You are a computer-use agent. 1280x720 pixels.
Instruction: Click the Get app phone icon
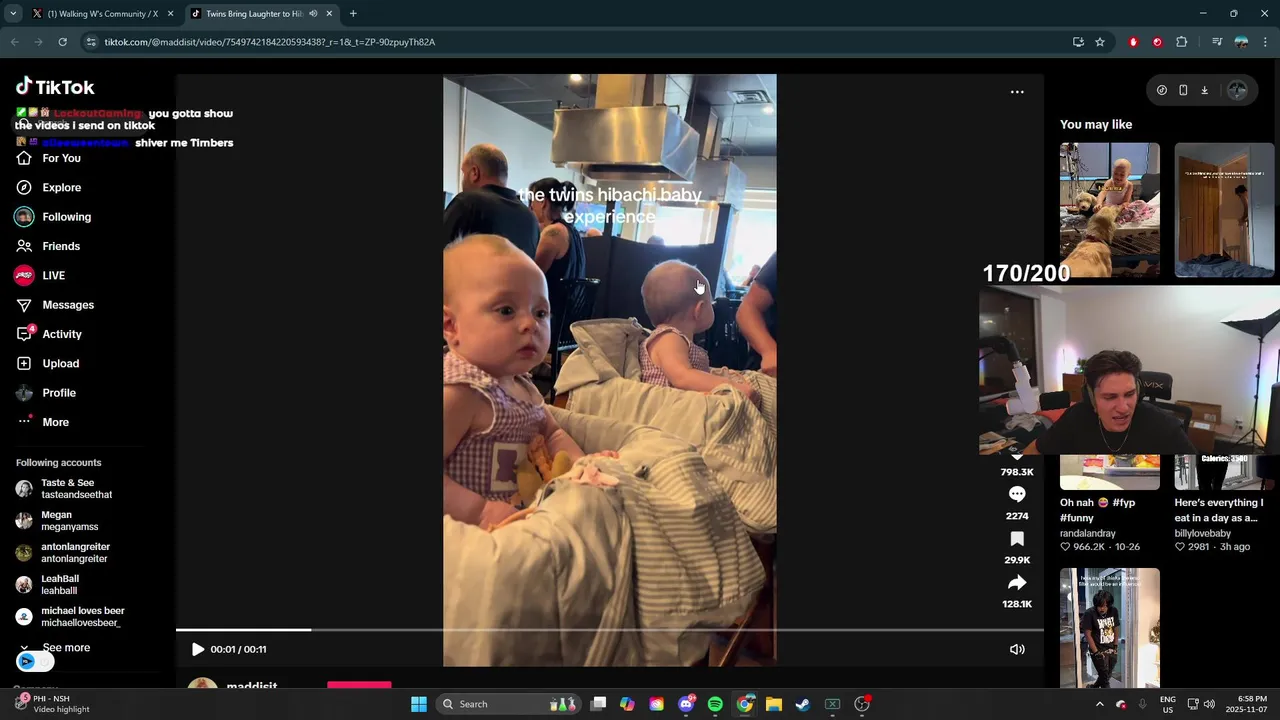pos(1183,90)
